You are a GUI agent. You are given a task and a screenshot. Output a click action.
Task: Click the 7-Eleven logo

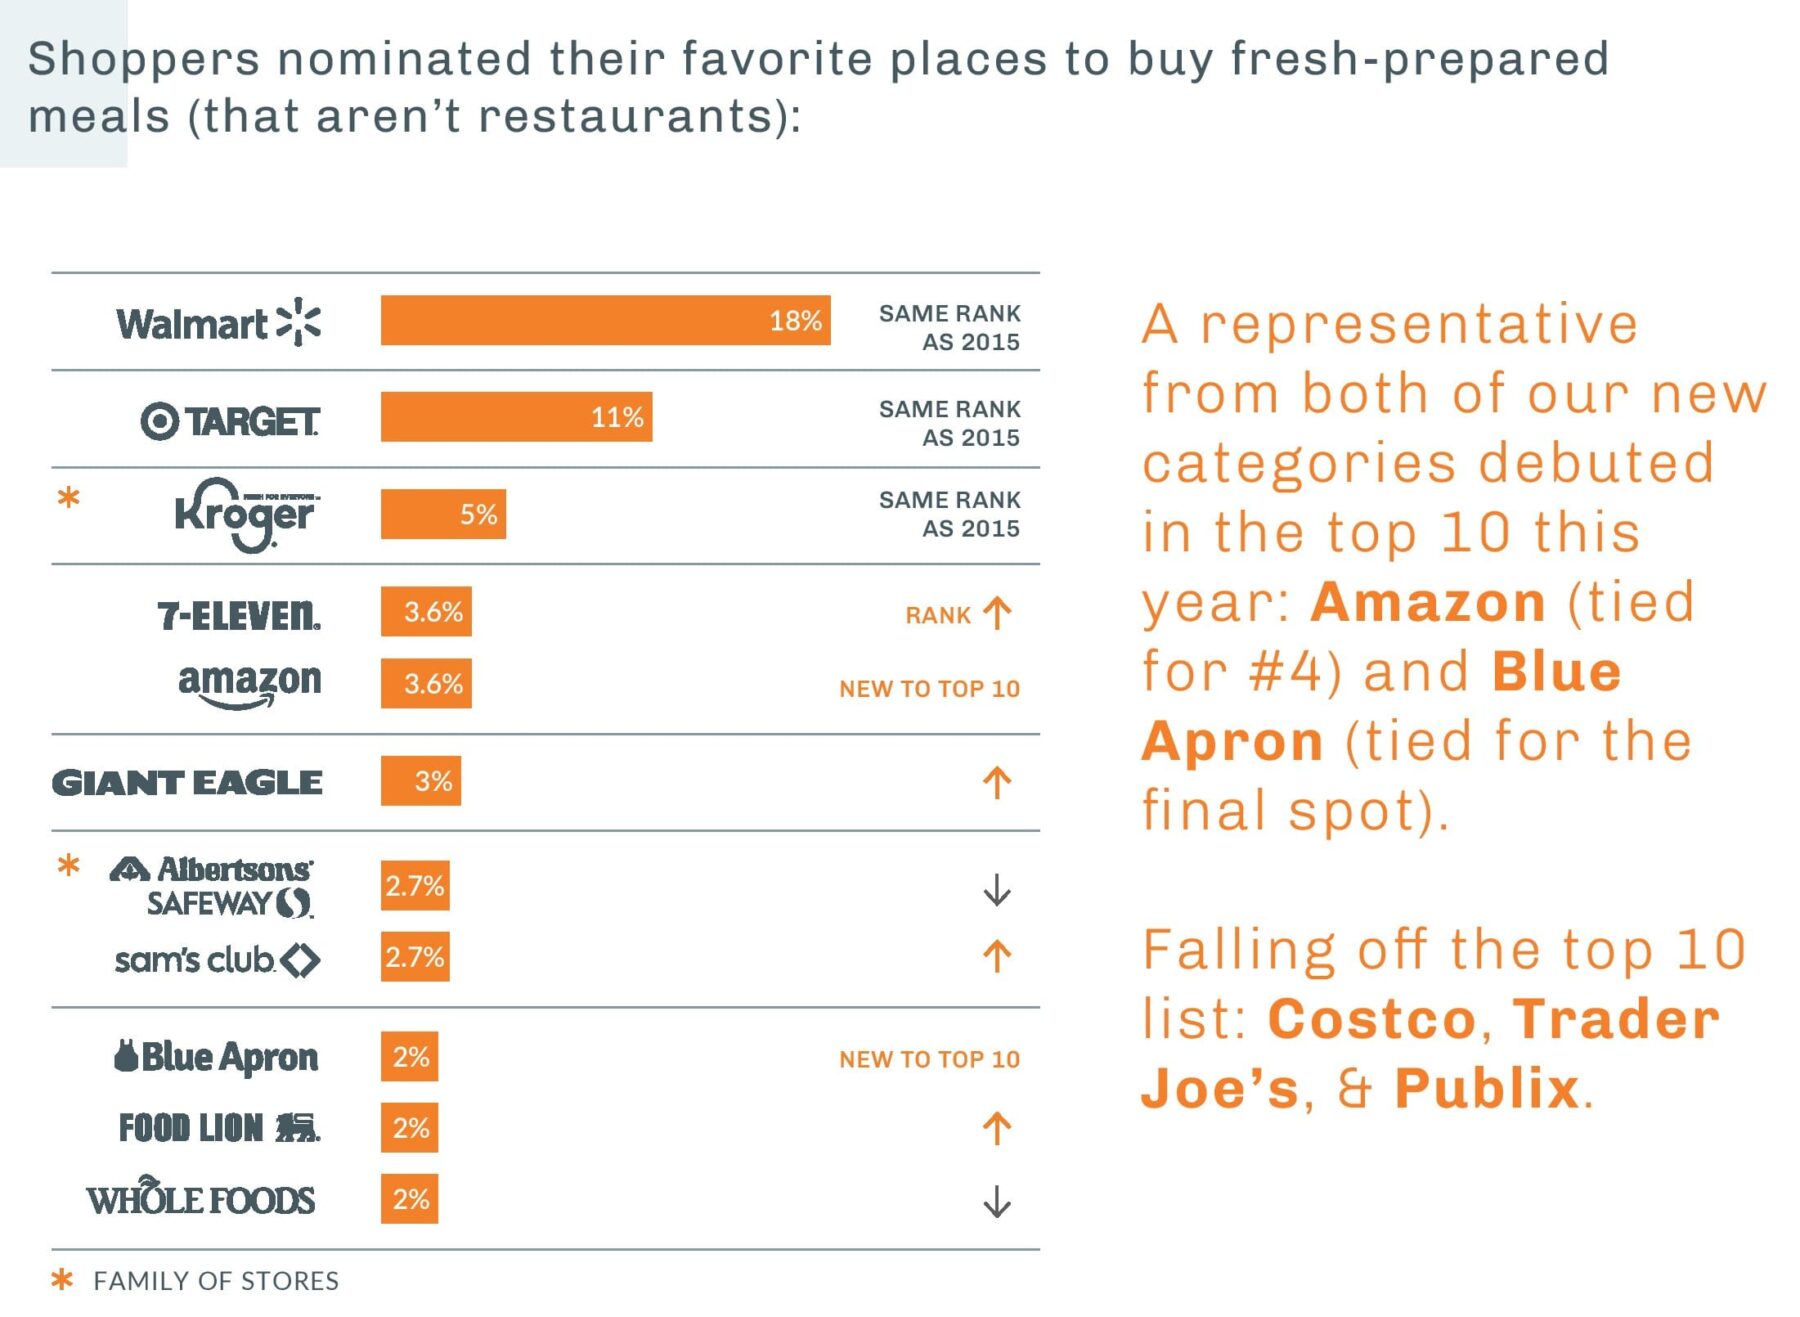(x=239, y=614)
